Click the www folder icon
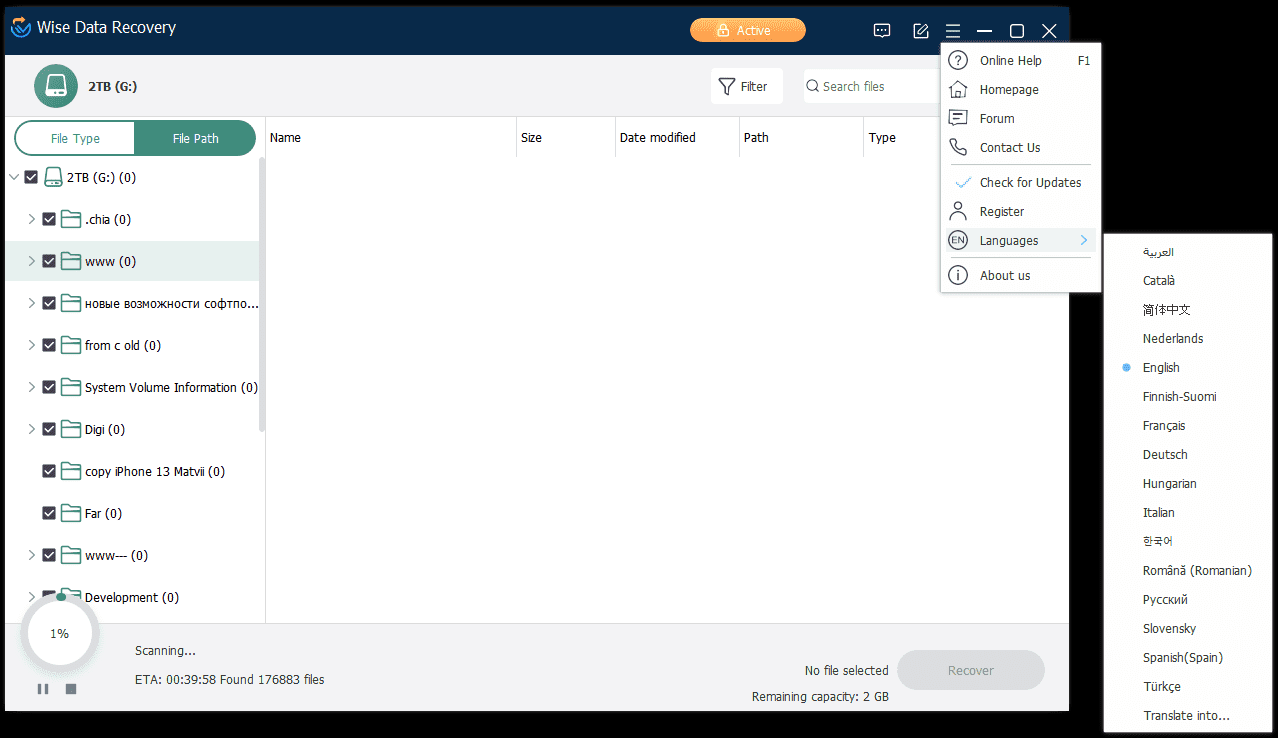 70,261
